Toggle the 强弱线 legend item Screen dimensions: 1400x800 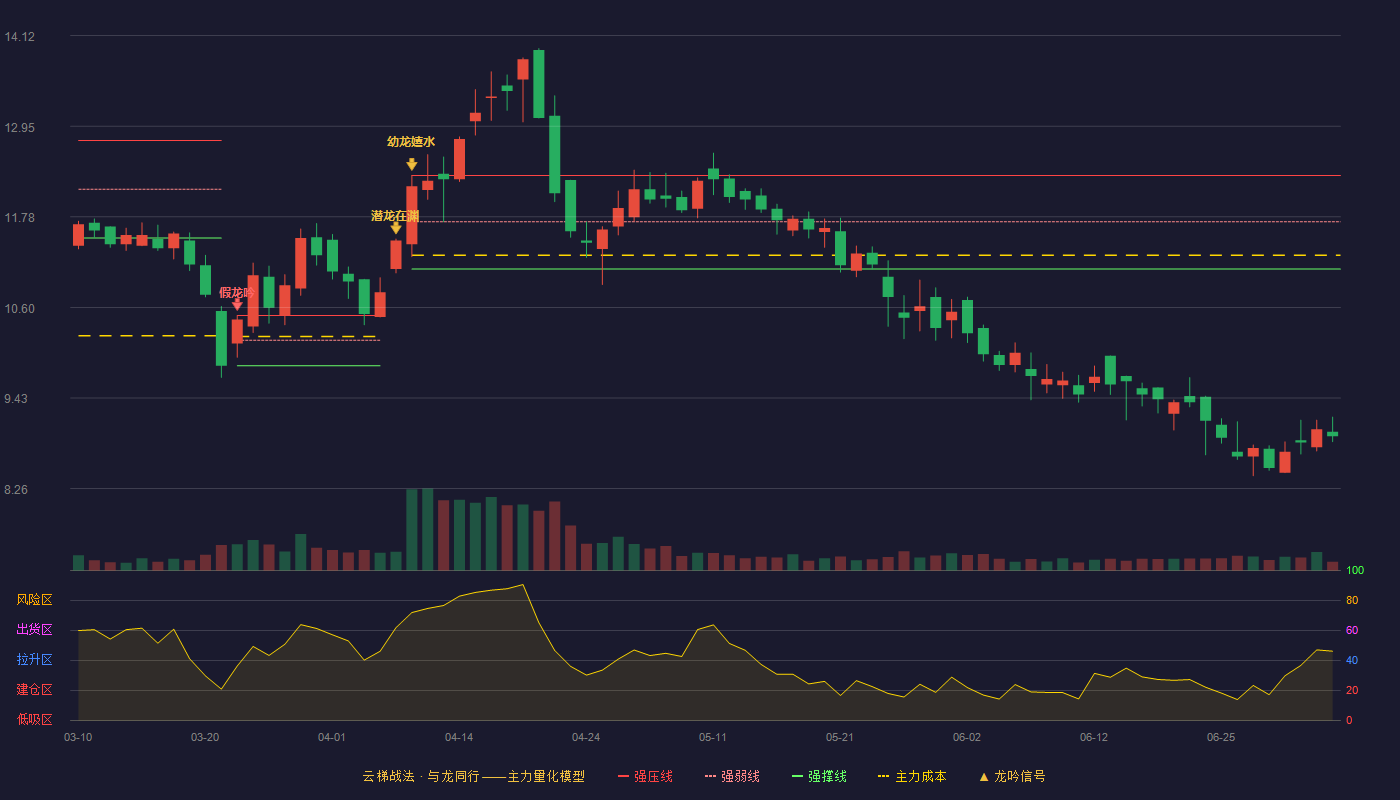[732, 776]
